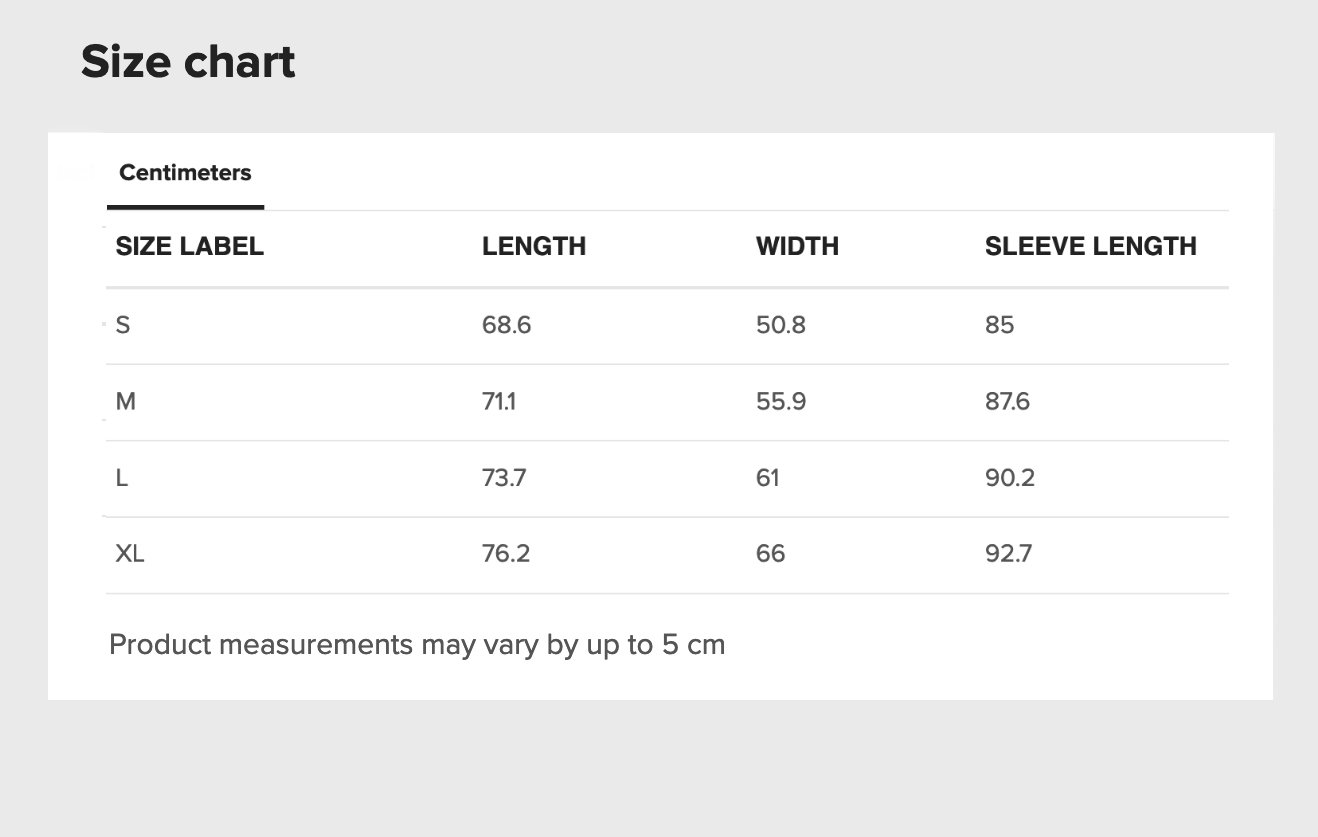
Task: Click the SIZE LABEL column header
Action: (x=190, y=247)
